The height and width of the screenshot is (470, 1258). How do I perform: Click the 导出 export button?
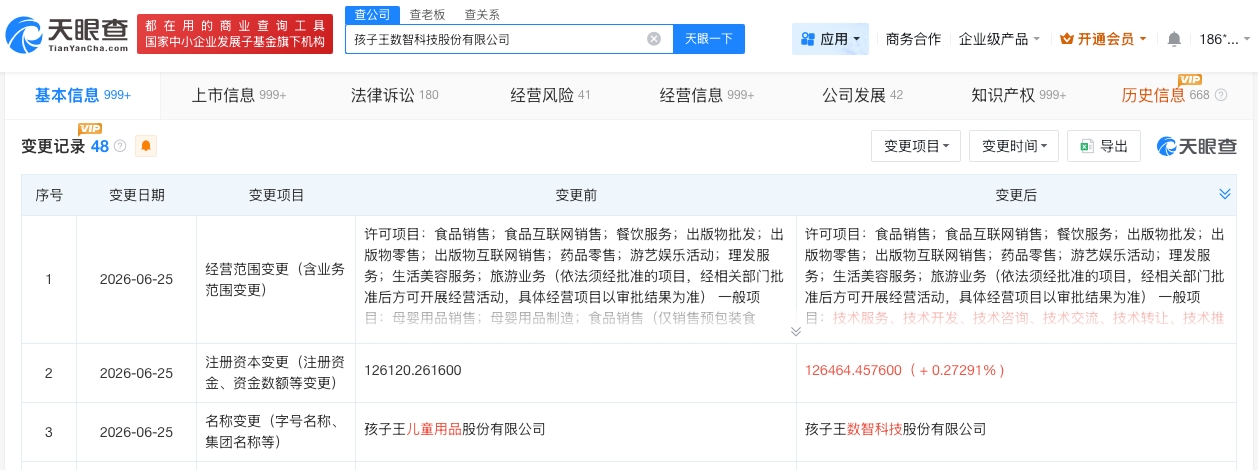tap(1104, 146)
